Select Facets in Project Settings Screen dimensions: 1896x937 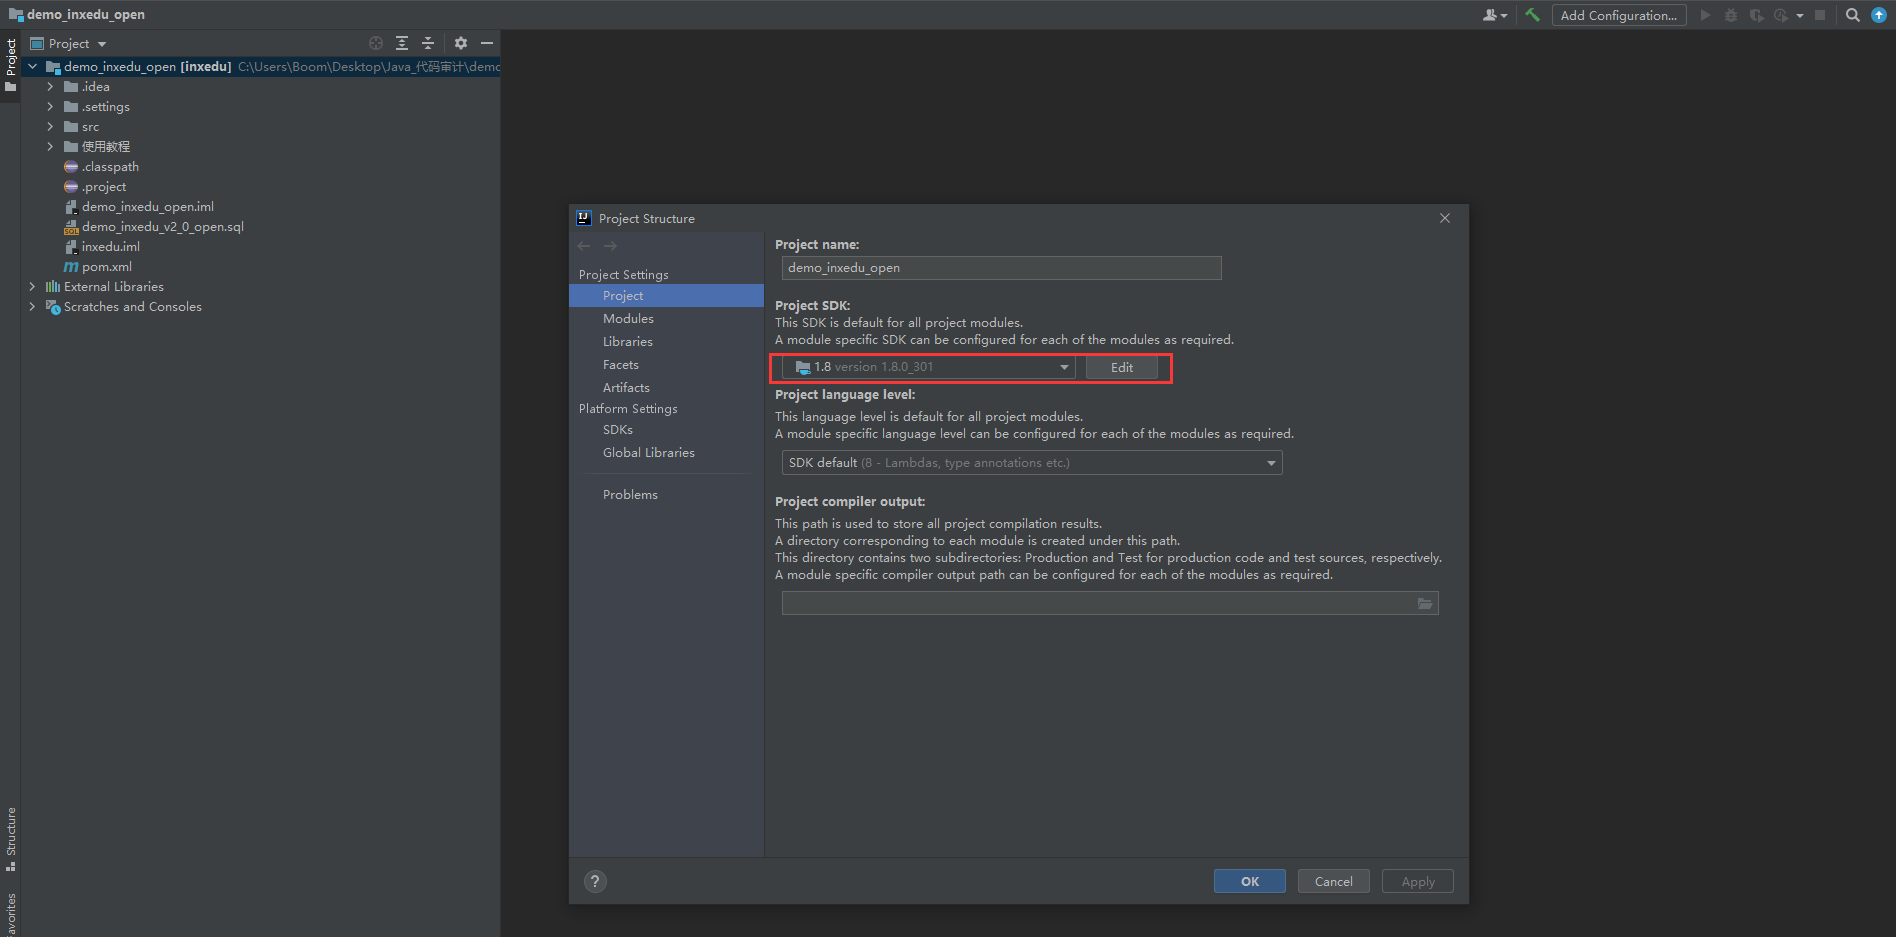click(x=666, y=365)
